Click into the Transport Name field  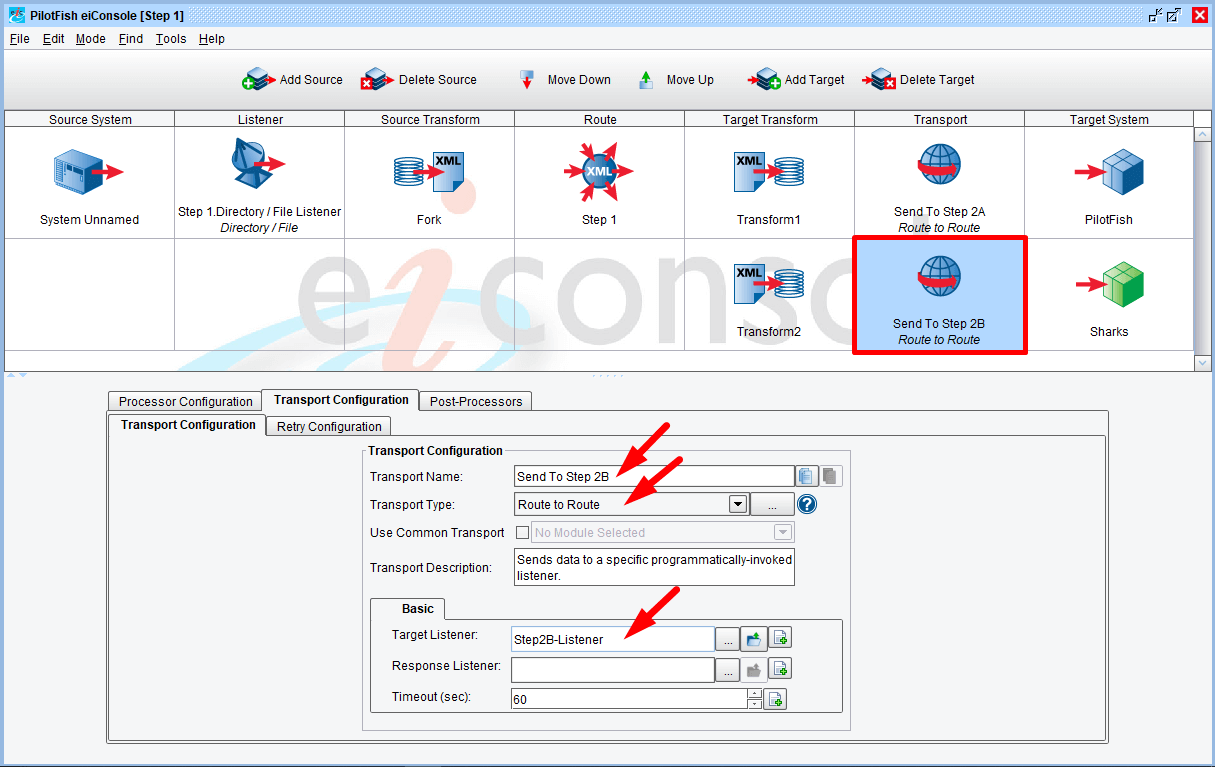654,476
